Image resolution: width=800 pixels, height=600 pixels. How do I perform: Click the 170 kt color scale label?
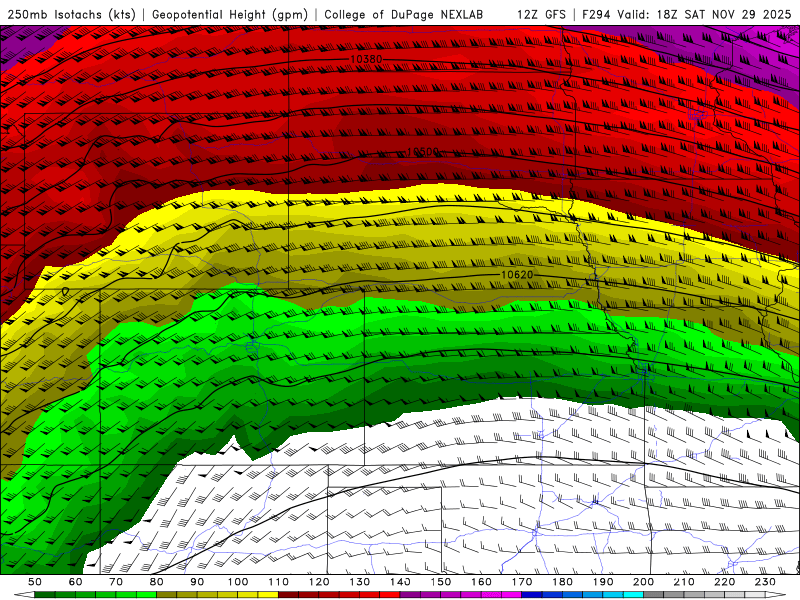click(x=522, y=582)
